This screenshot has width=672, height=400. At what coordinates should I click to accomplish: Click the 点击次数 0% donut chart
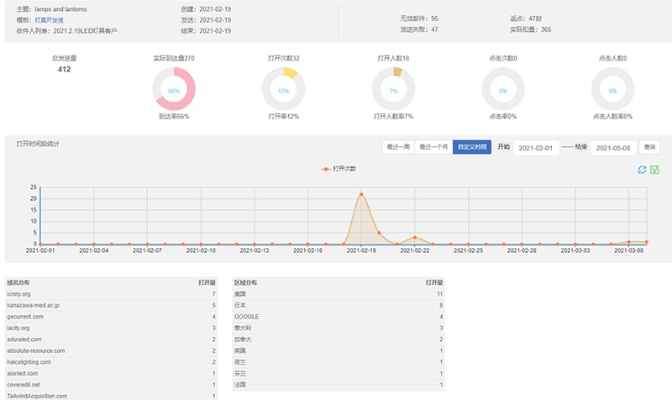(502, 91)
